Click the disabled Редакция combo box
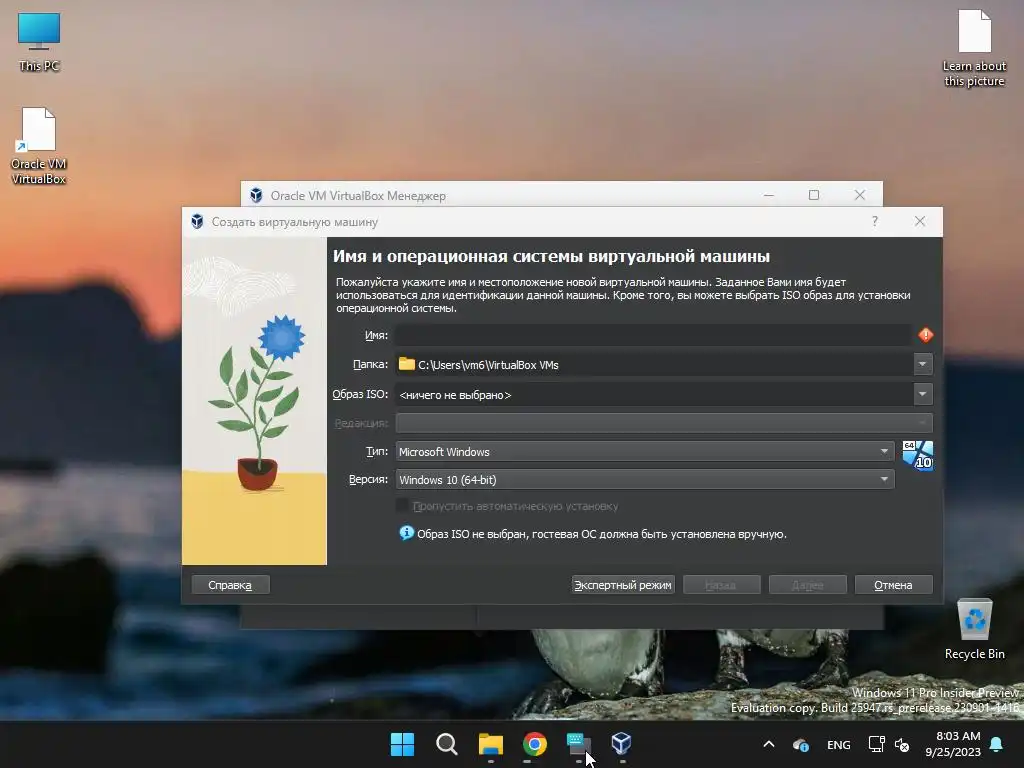This screenshot has width=1024, height=768. point(664,423)
